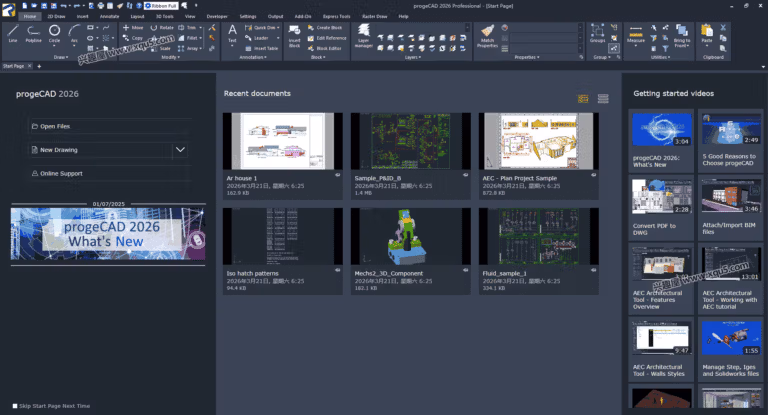Toggle pin on Mechs2_3D_Component document
The image size is (768, 415).
(465, 270)
